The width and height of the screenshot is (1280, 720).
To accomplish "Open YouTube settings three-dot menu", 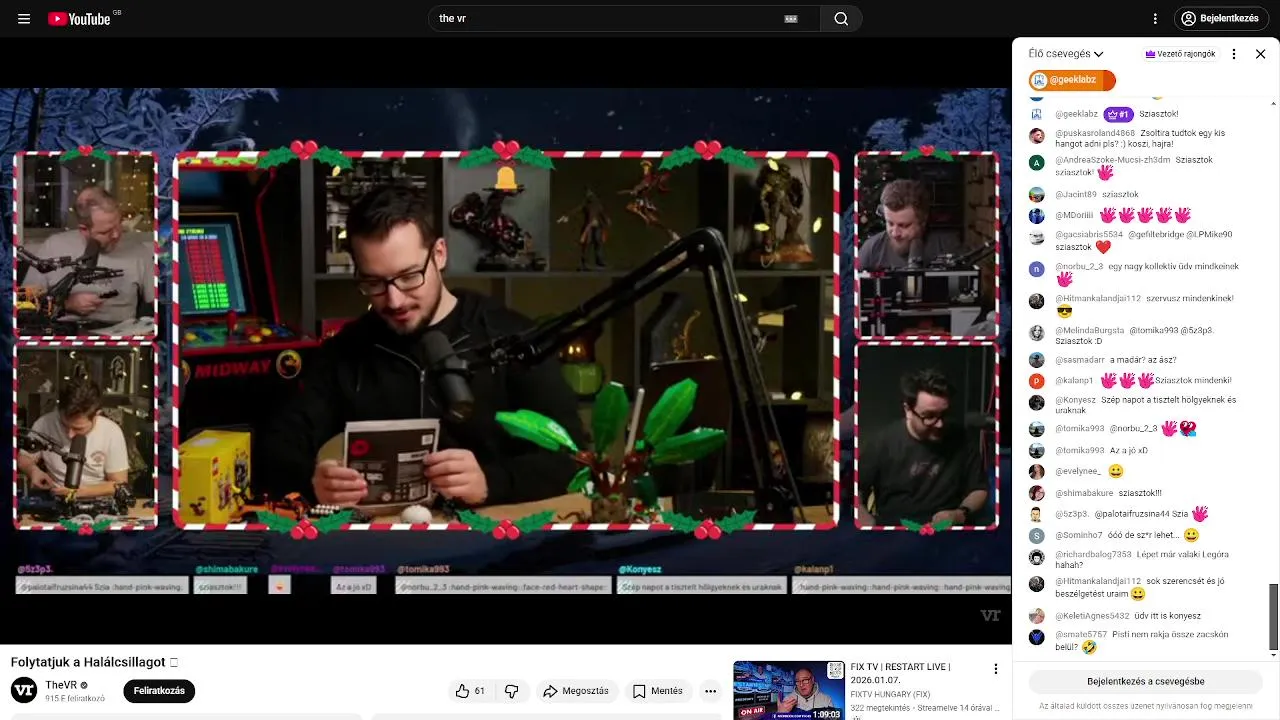I will pyautogui.click(x=1155, y=18).
